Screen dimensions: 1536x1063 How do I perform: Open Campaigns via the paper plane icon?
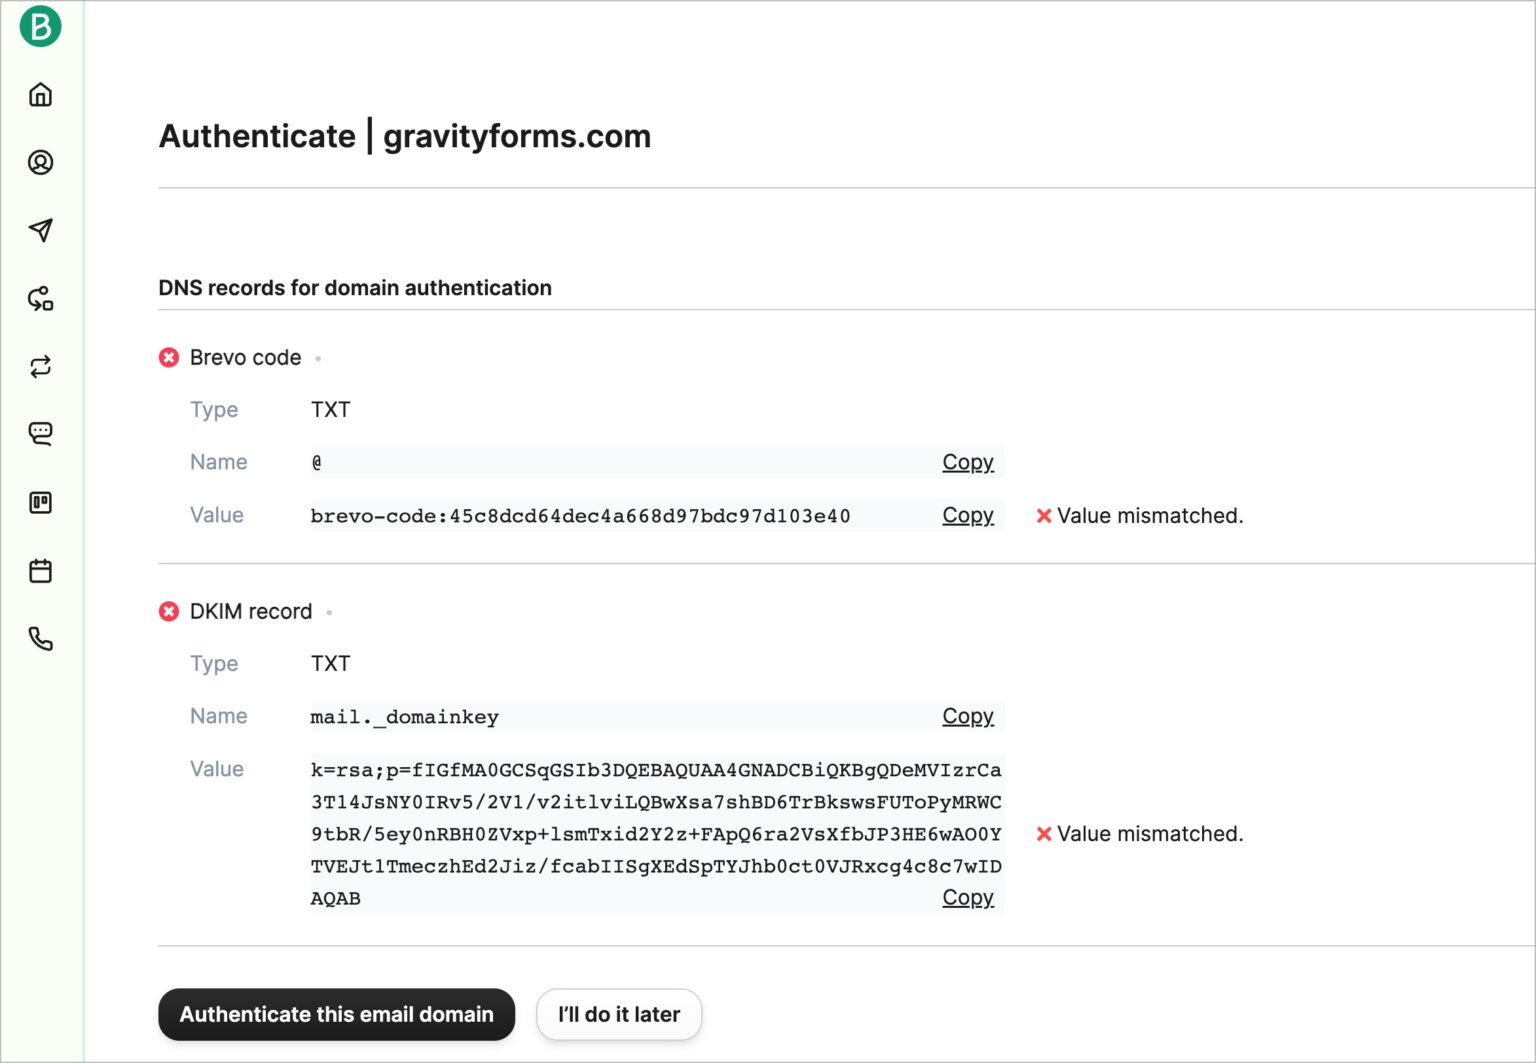pos(40,230)
